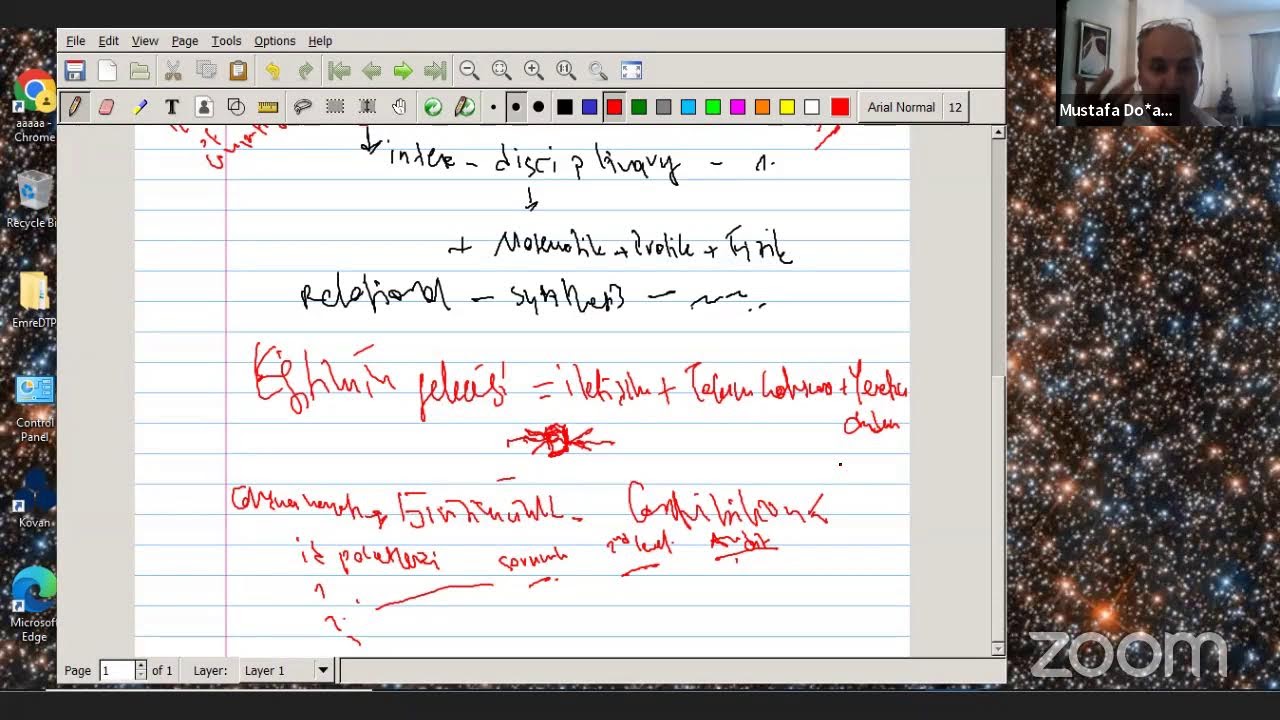Viewport: 1280px width, 720px height.
Task: Click the Default Pen icon
Action: 465,107
